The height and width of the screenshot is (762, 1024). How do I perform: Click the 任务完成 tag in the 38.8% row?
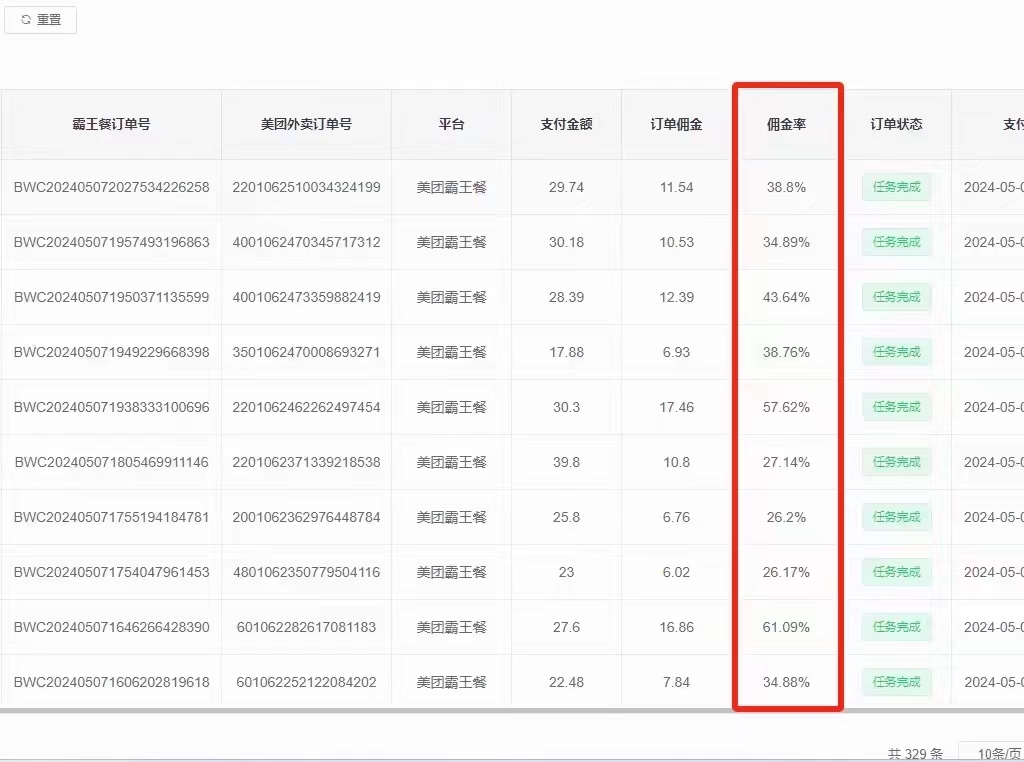click(896, 187)
